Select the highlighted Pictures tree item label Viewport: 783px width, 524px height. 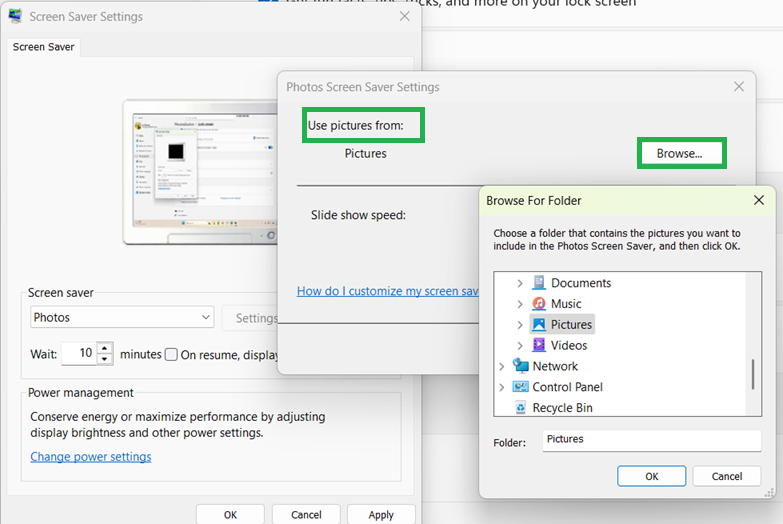pyautogui.click(x=571, y=325)
